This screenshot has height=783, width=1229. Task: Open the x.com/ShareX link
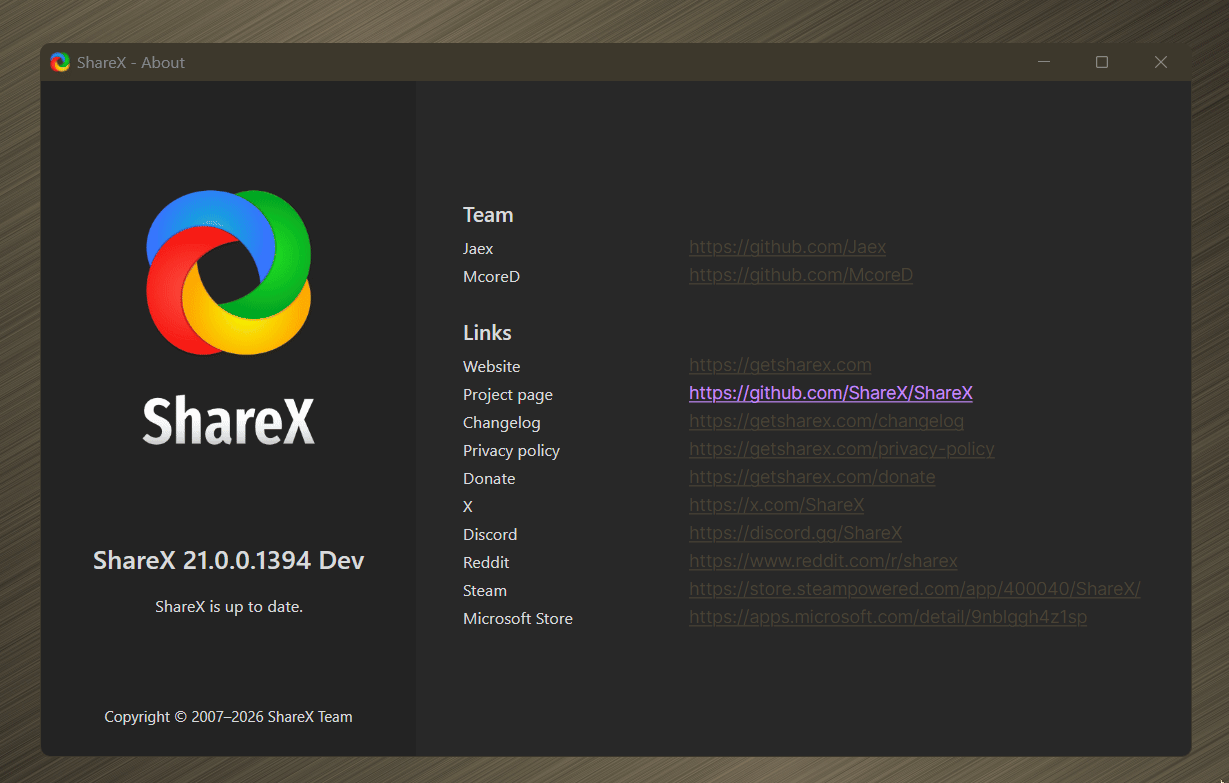(x=777, y=505)
